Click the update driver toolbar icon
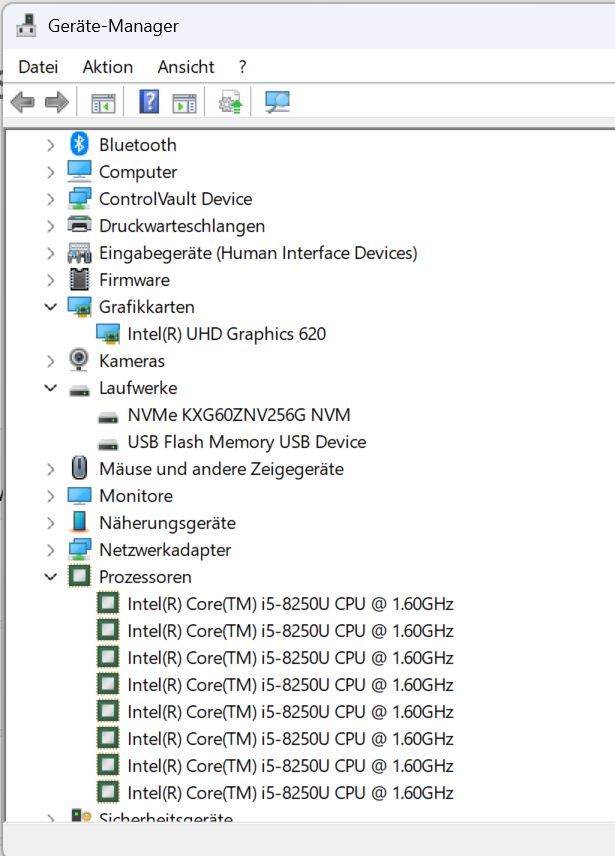This screenshot has width=615, height=856. tap(231, 102)
